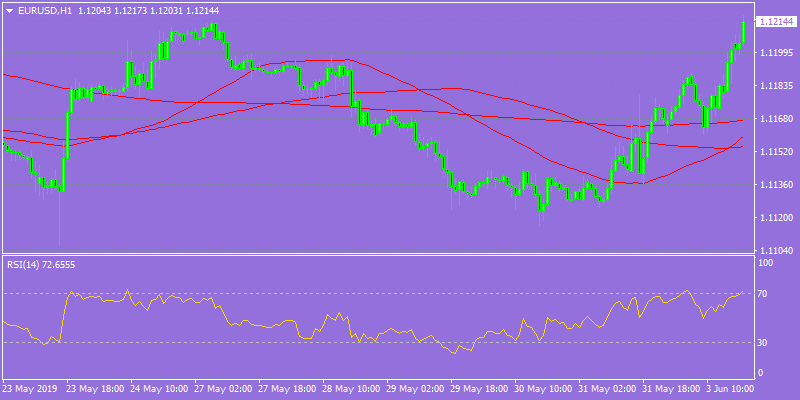
Task: Click the triangle arrow beside EURUSD,H1
Action: (x=9, y=11)
